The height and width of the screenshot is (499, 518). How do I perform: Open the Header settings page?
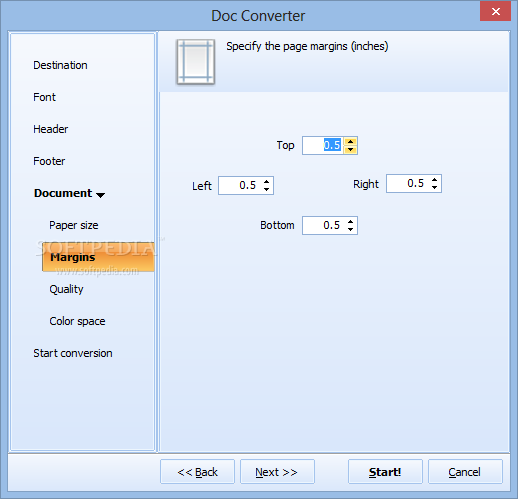[51, 129]
